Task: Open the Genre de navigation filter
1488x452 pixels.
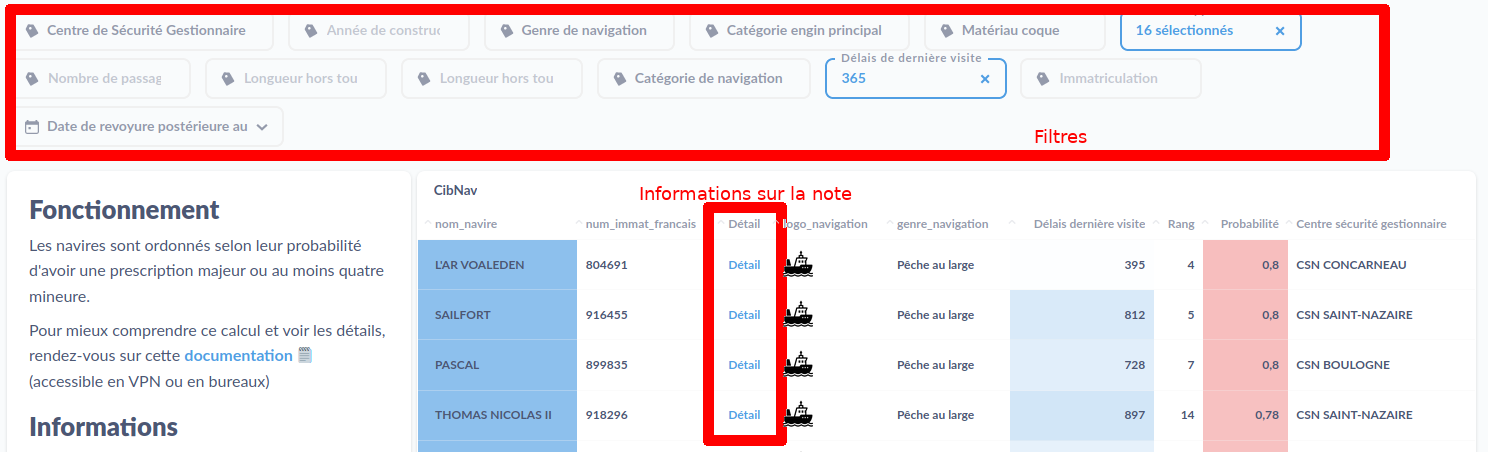Action: [578, 31]
